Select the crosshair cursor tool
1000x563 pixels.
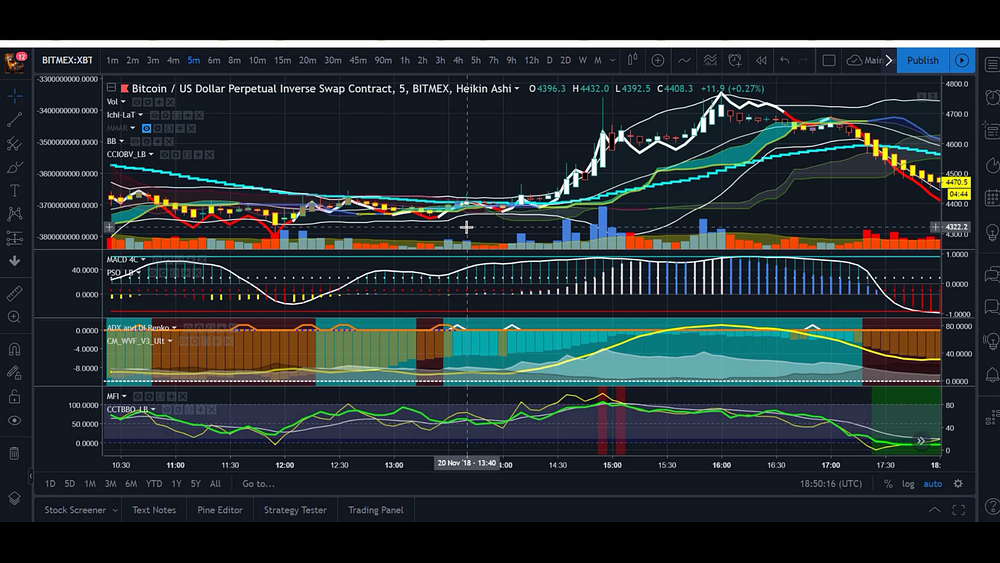pos(15,96)
